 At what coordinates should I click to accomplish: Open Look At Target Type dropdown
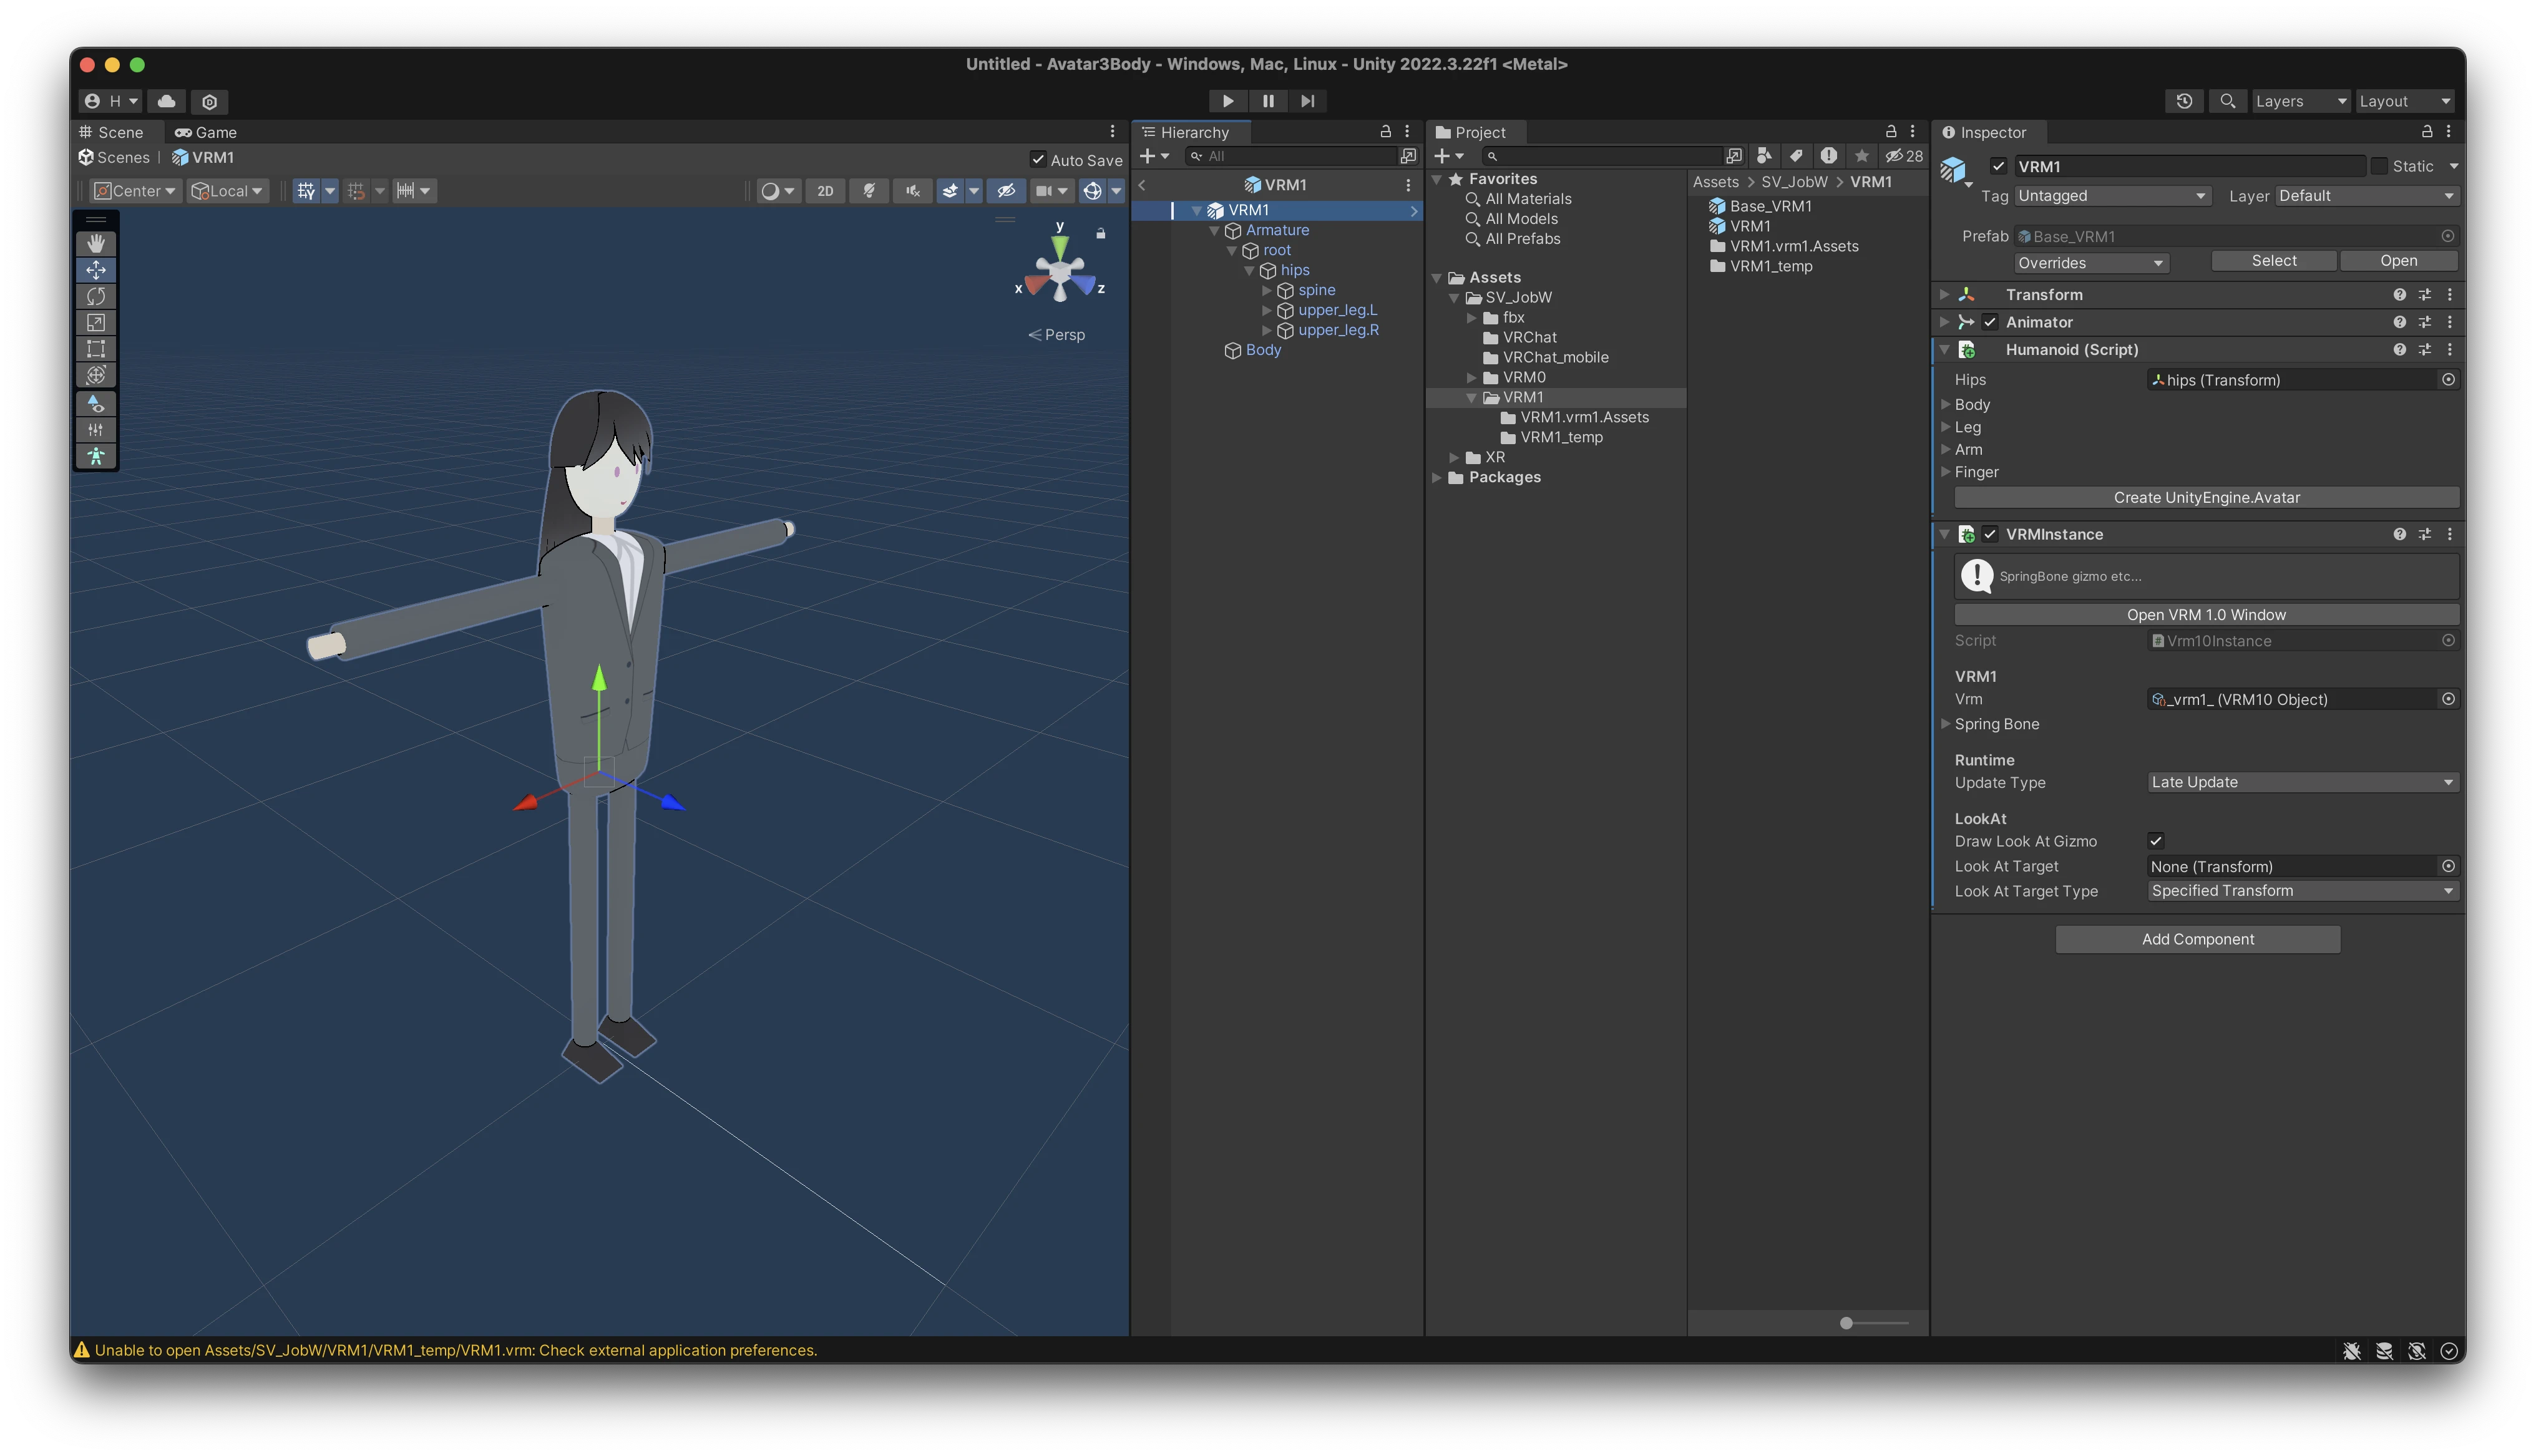2303,891
